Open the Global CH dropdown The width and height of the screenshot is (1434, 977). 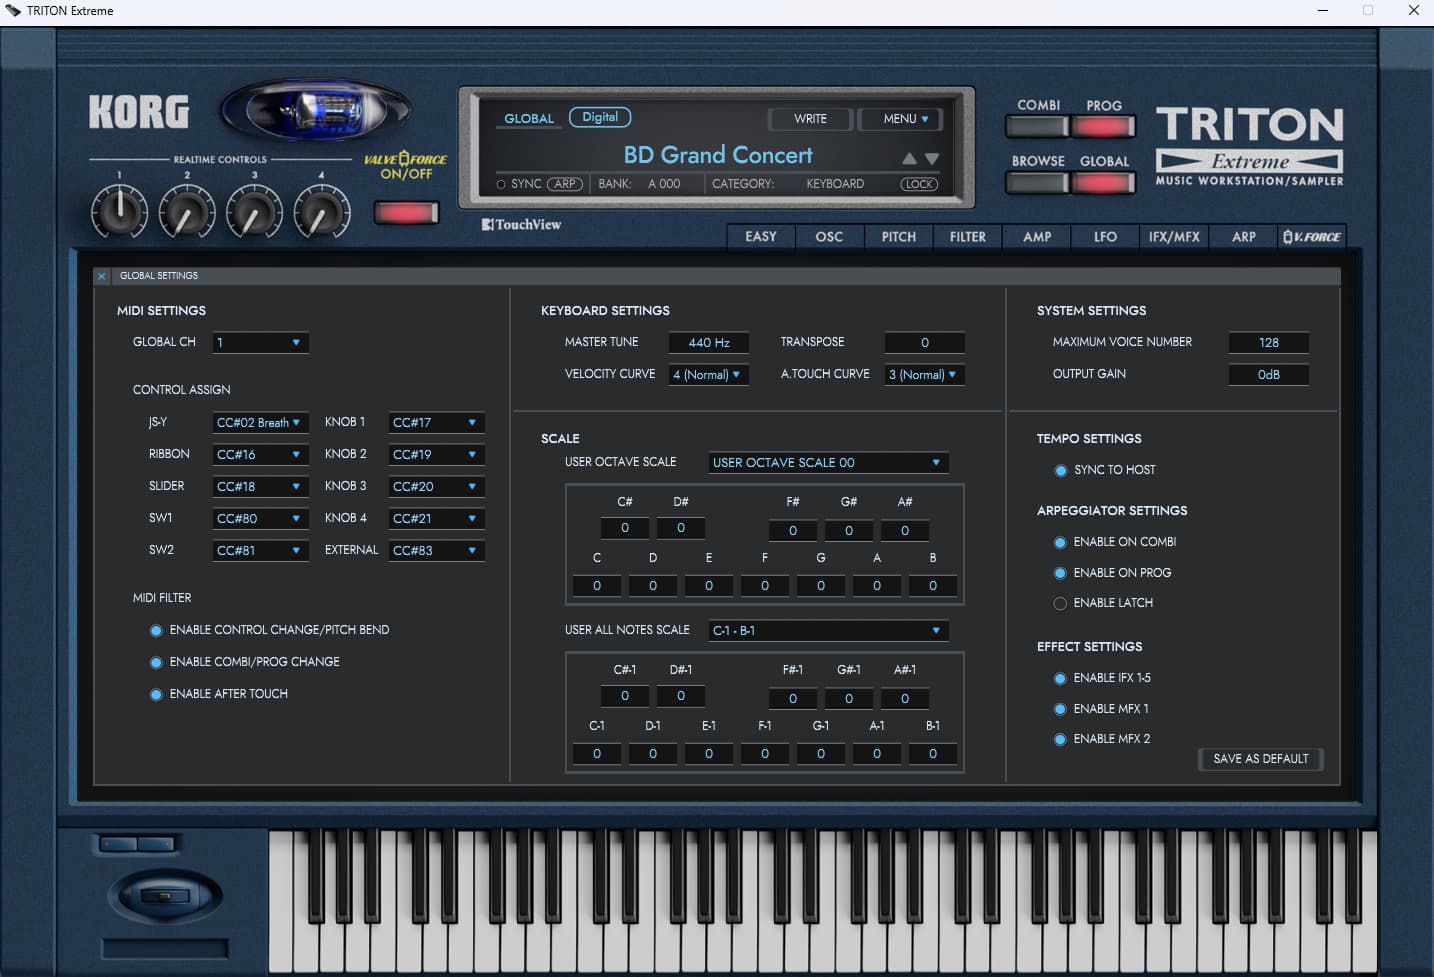tap(260, 343)
